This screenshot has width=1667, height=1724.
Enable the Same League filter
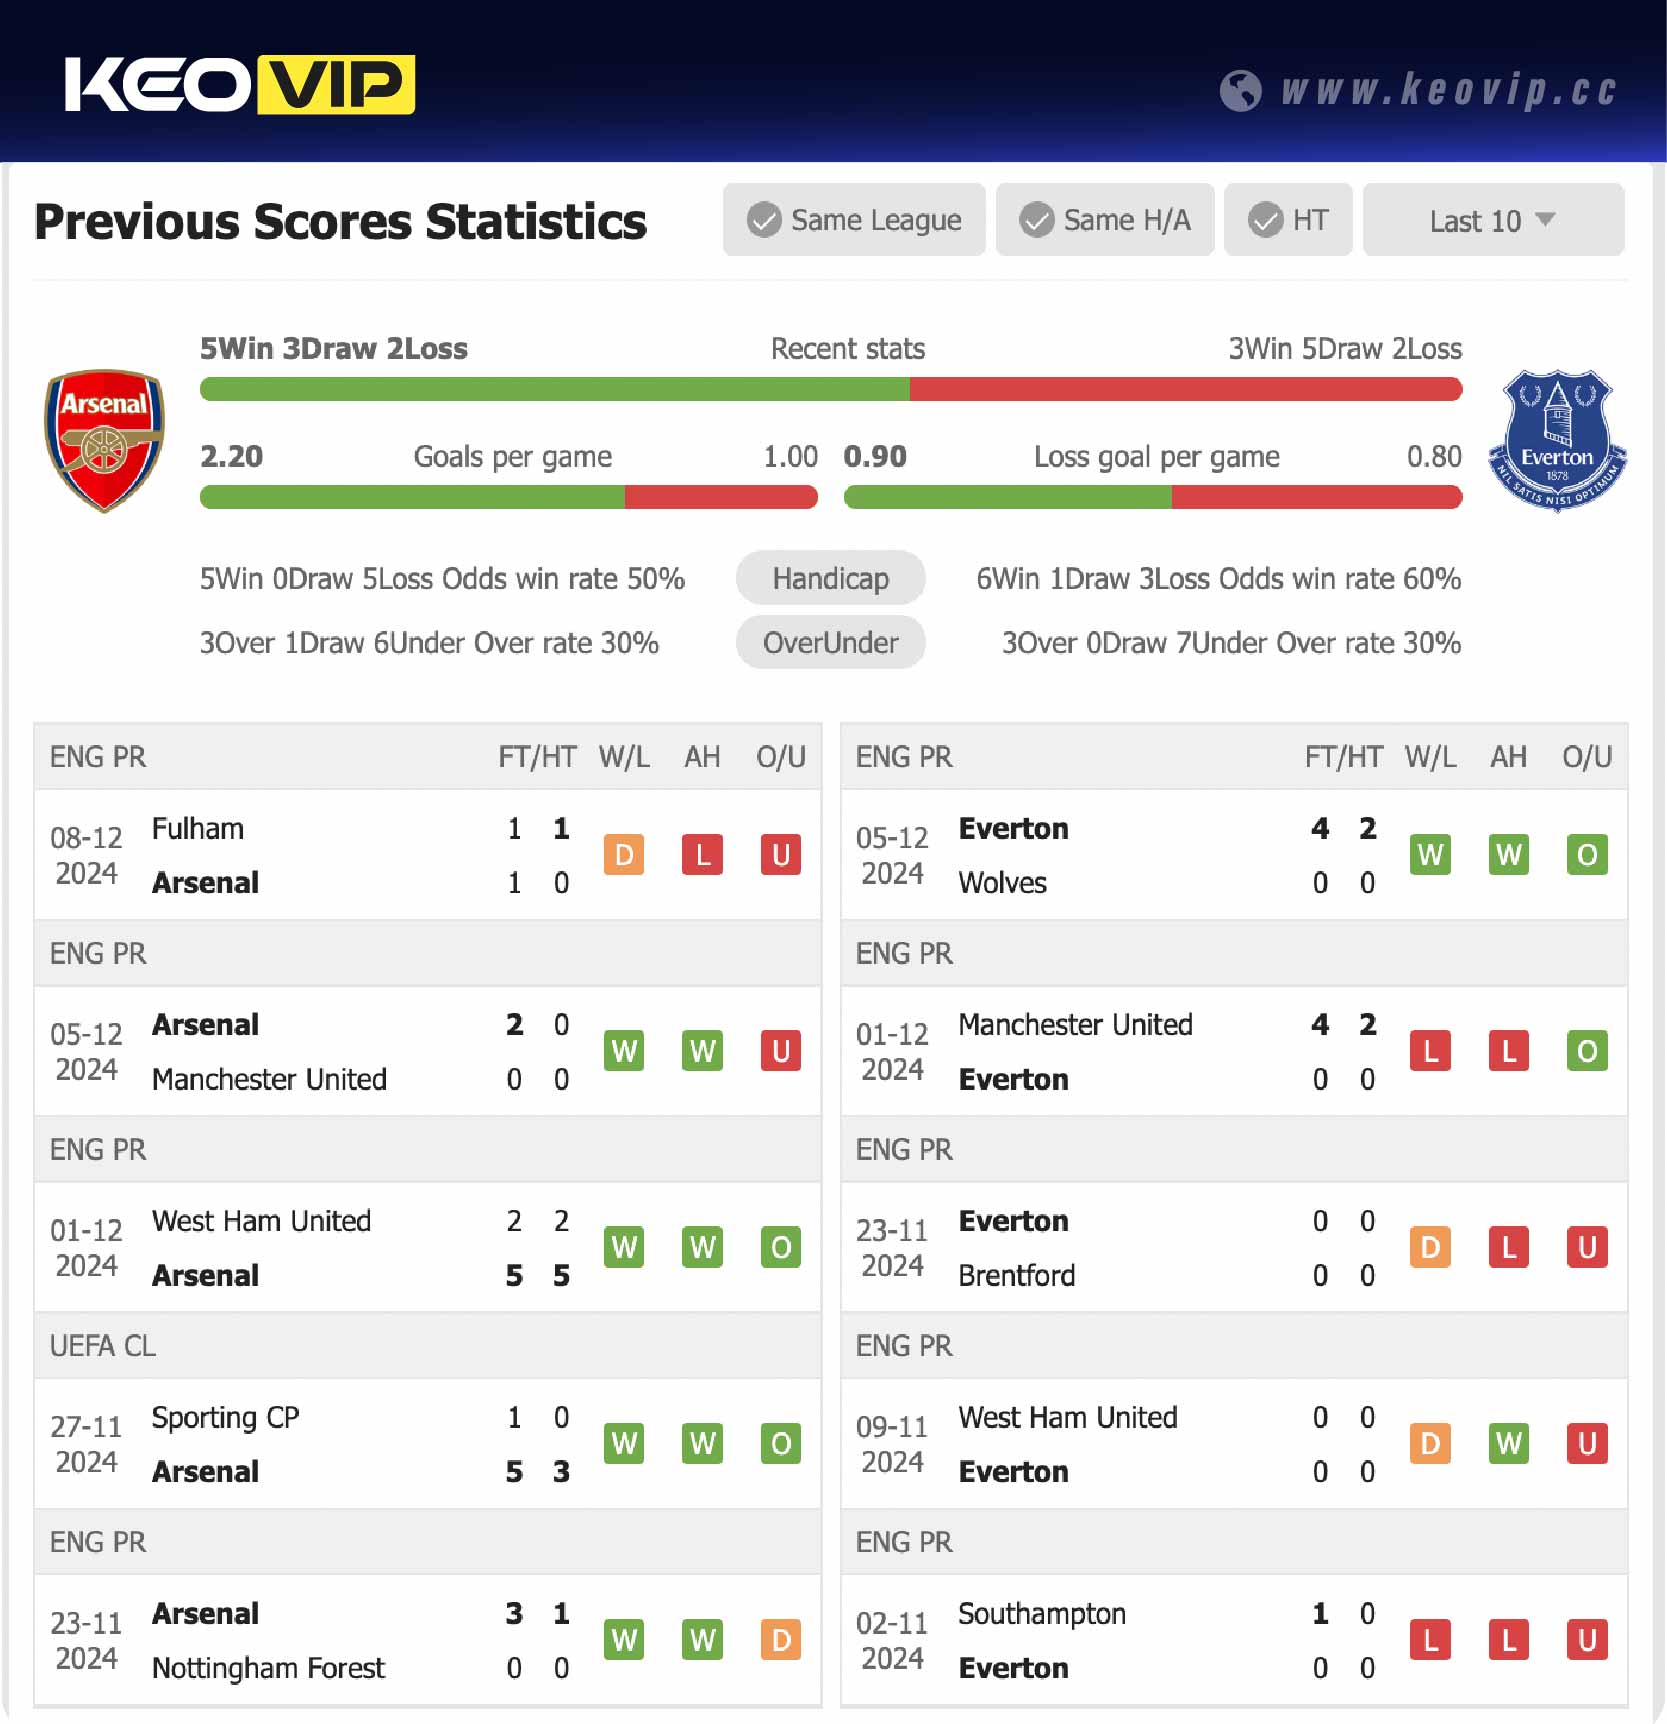pos(854,220)
